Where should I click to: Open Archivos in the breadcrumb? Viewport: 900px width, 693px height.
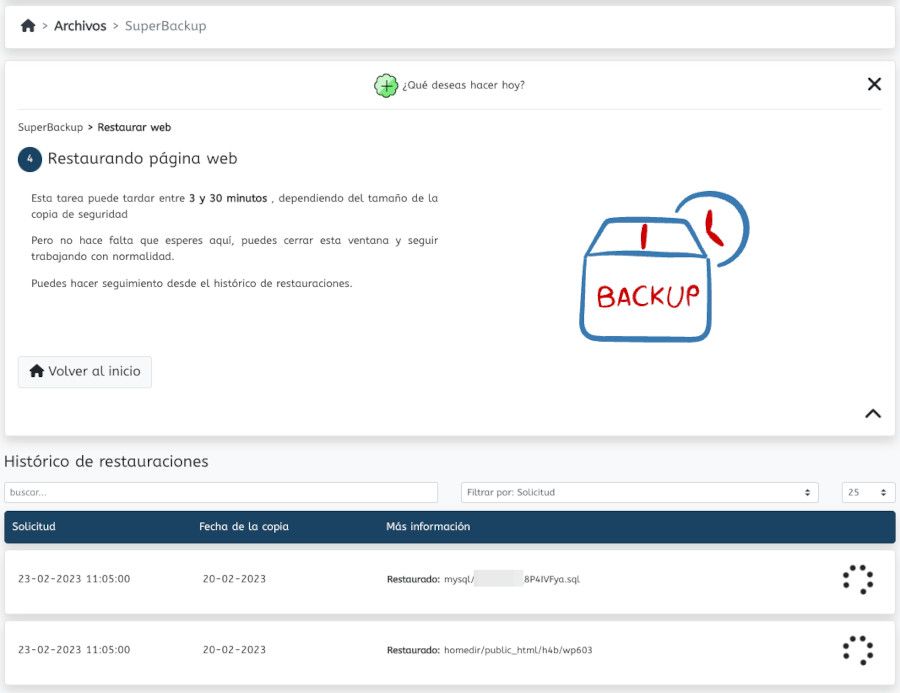click(80, 26)
